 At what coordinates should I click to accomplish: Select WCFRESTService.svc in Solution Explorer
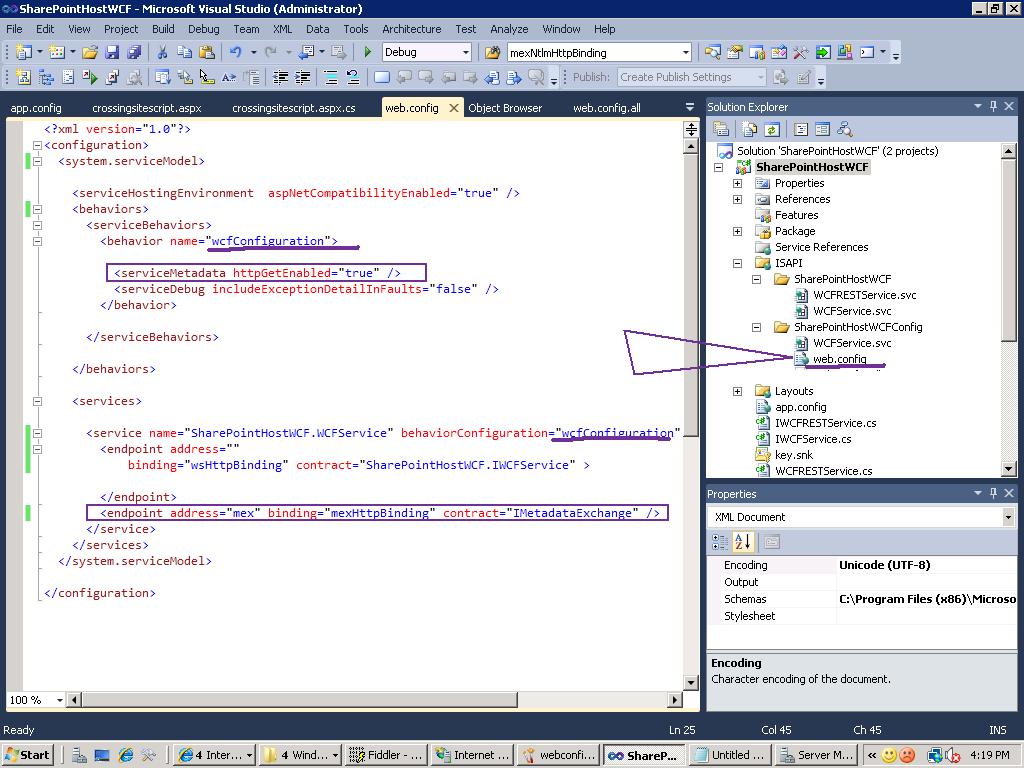(864, 295)
